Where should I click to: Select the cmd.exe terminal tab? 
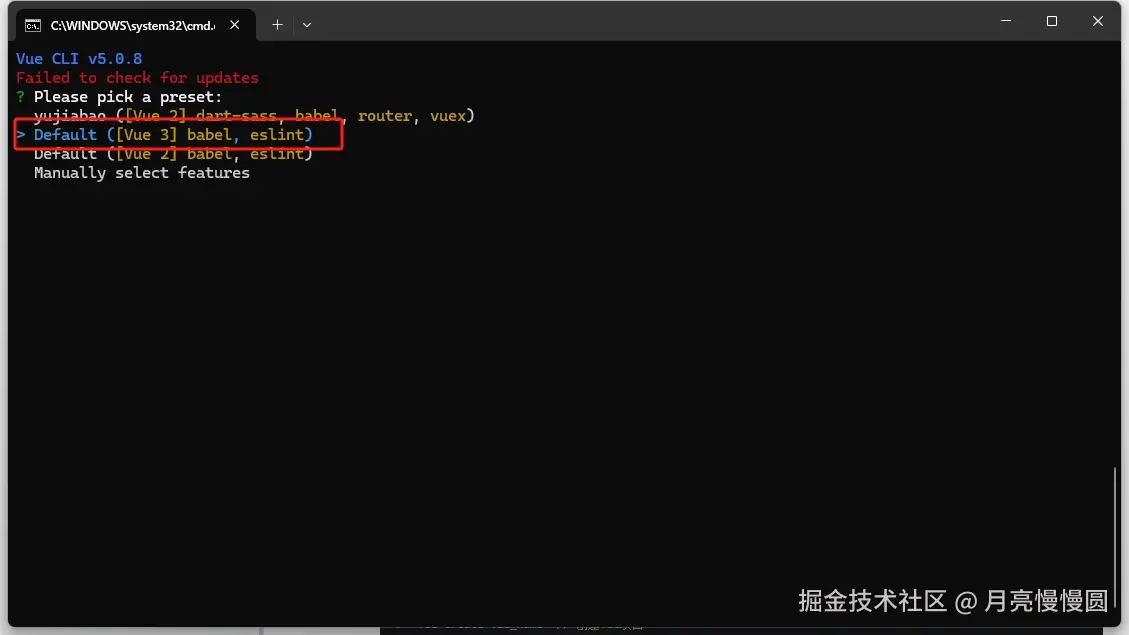click(135, 25)
